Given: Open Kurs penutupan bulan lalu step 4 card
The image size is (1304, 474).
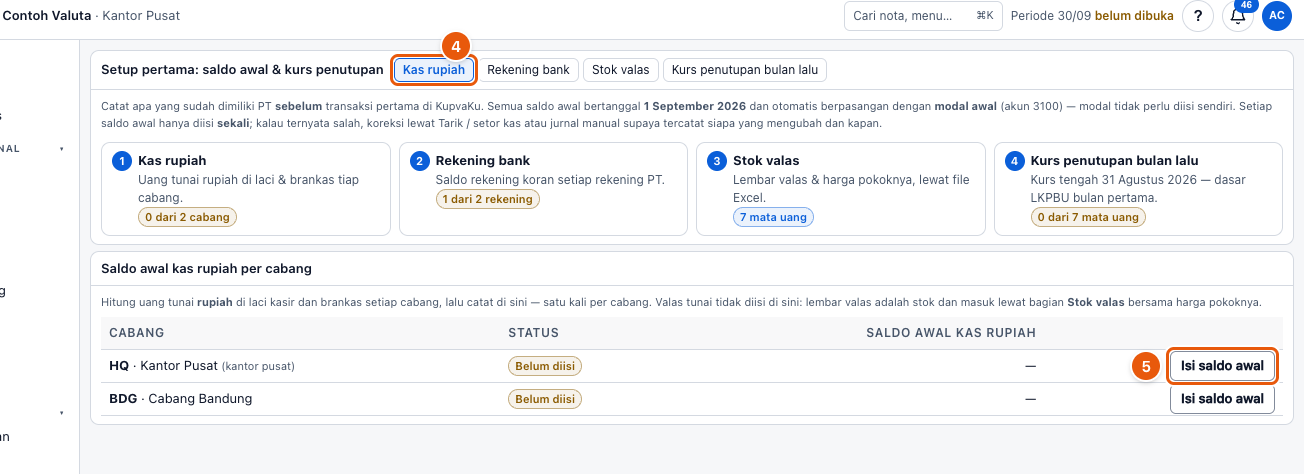Looking at the screenshot, I should click(1138, 189).
